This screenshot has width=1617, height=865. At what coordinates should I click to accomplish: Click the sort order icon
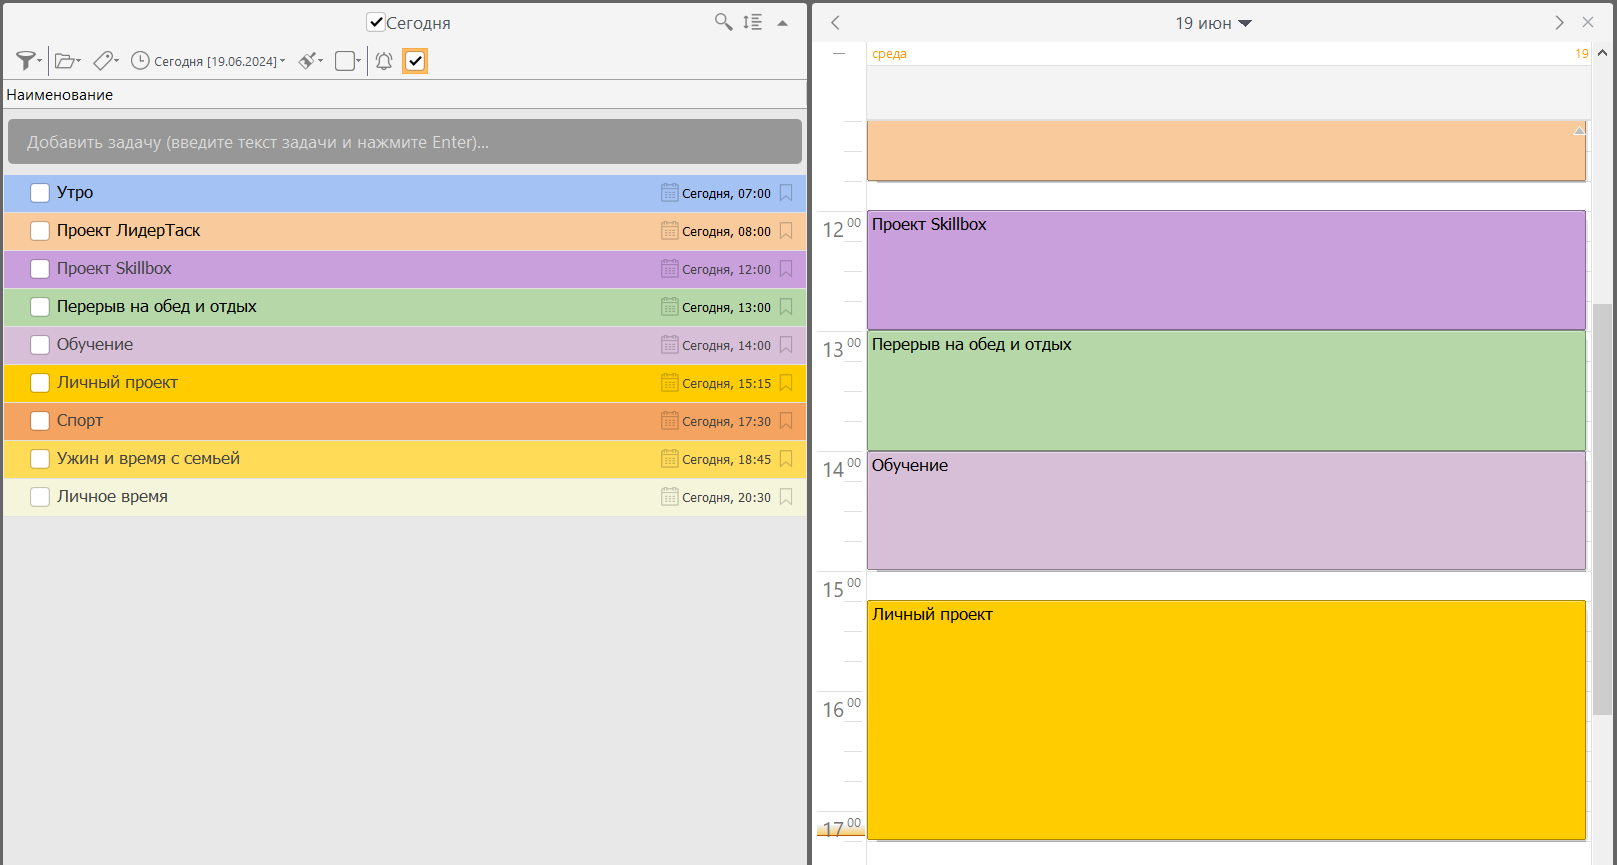753,22
